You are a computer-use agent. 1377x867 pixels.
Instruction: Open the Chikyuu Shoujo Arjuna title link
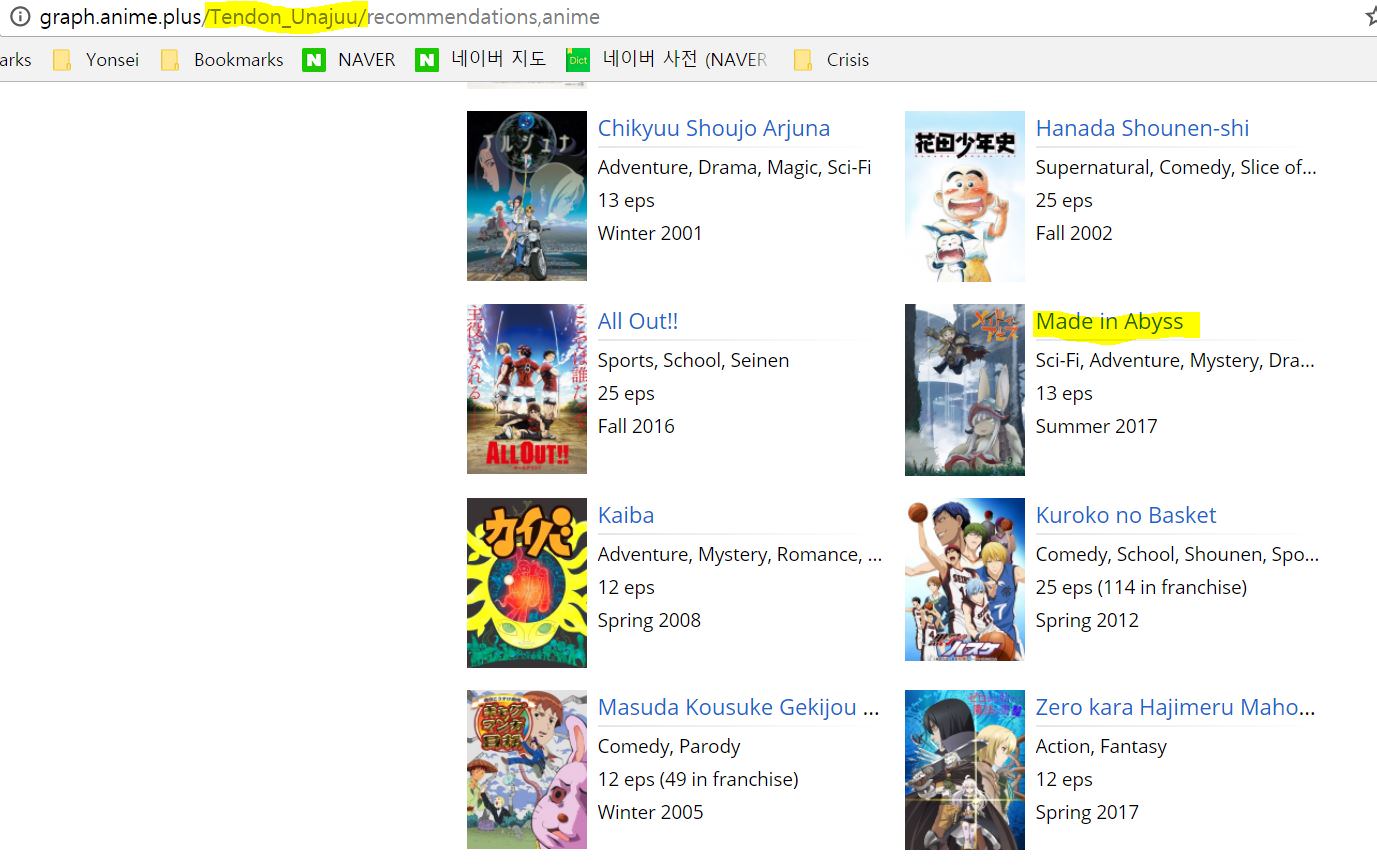(713, 129)
